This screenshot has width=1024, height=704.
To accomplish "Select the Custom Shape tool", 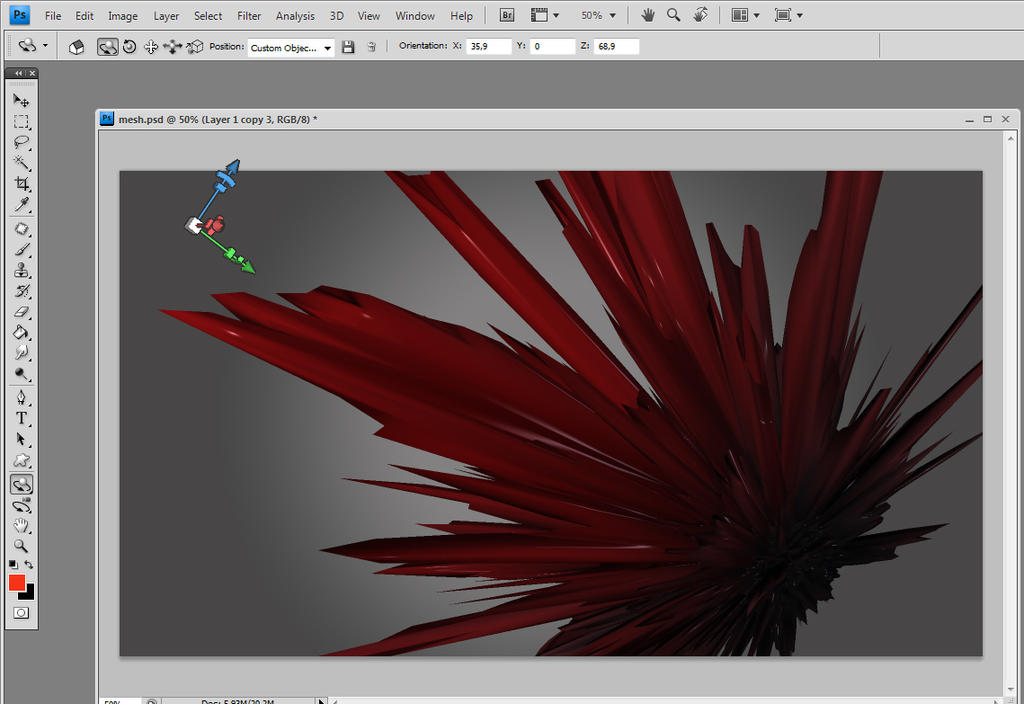I will point(21,460).
